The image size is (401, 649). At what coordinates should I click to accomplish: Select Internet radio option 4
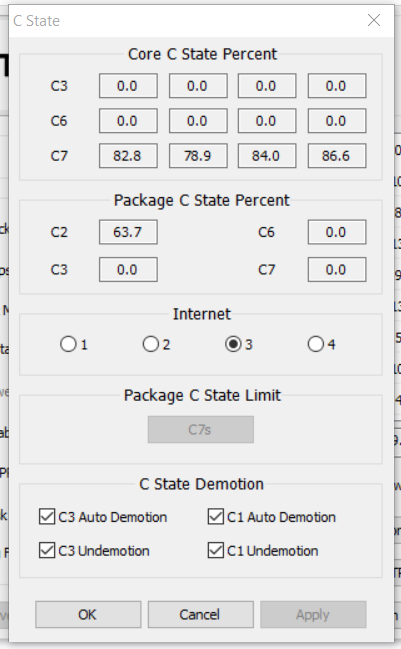click(x=316, y=344)
